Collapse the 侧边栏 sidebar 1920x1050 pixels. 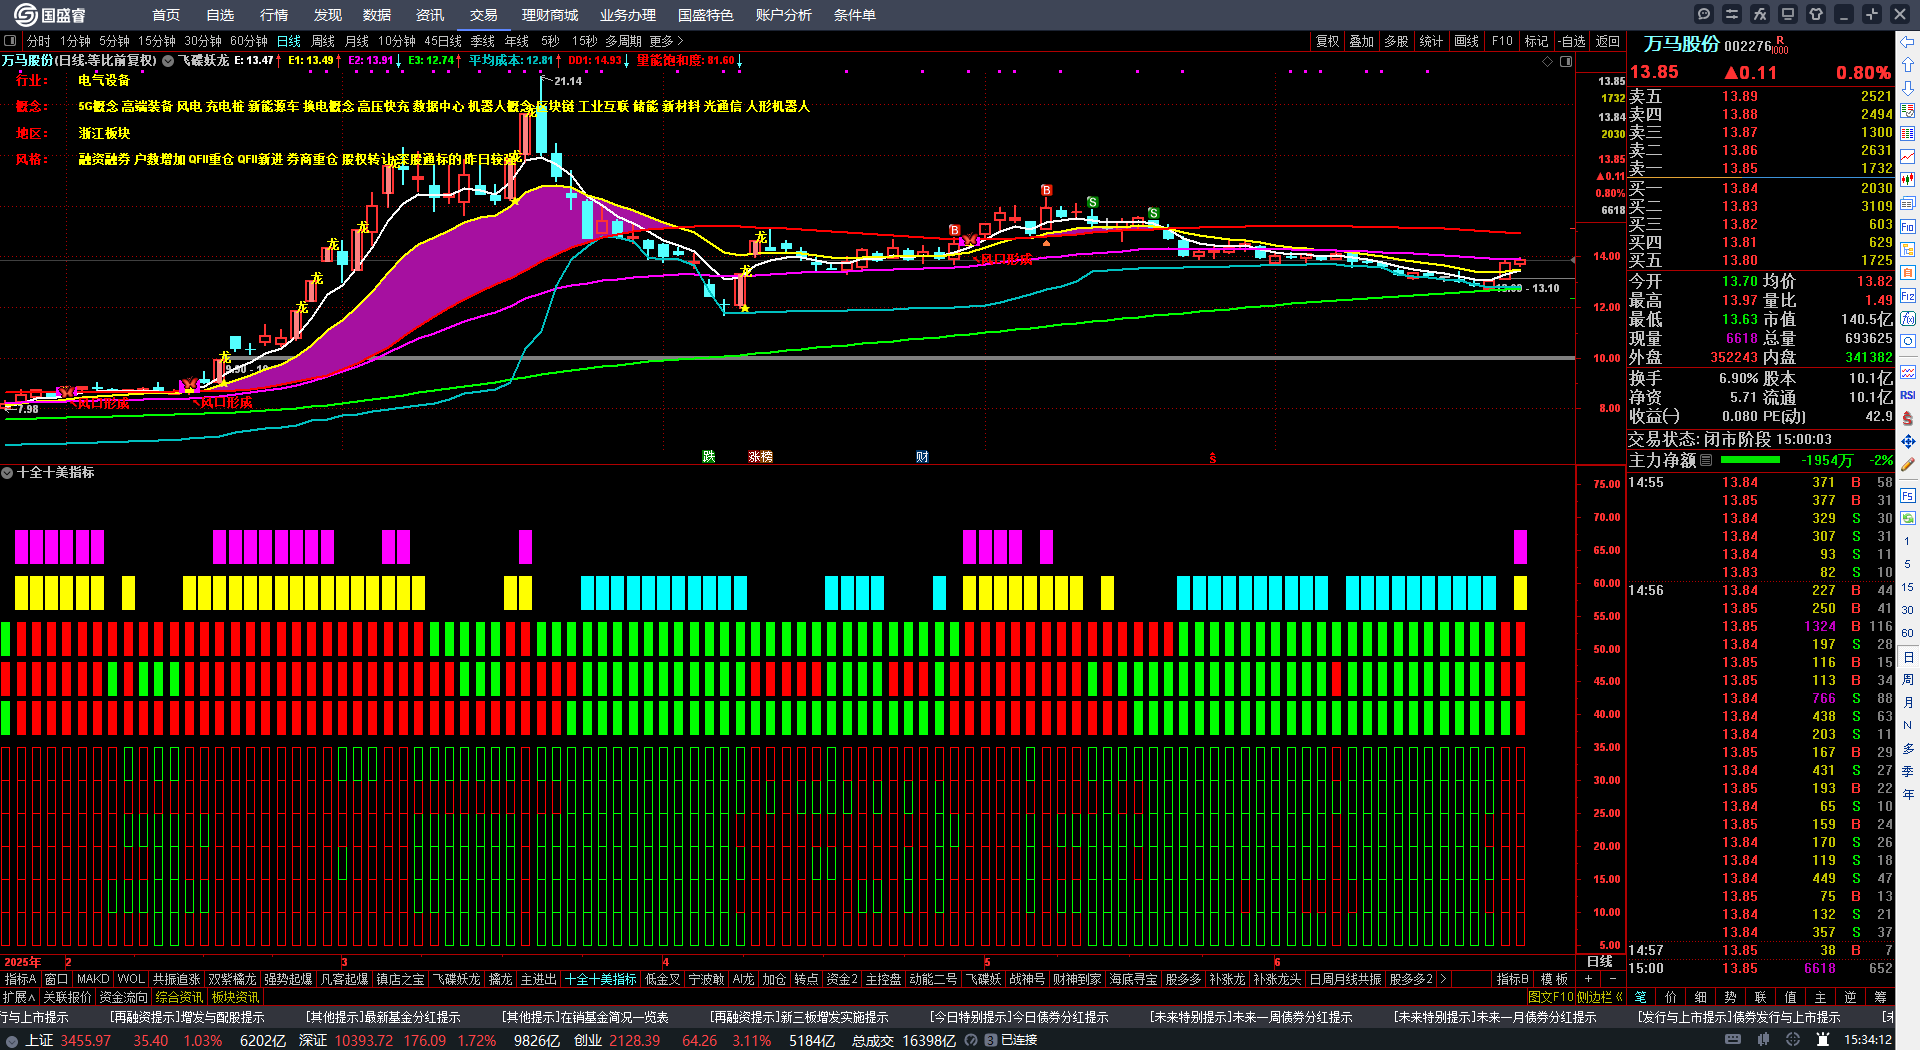pos(1600,997)
